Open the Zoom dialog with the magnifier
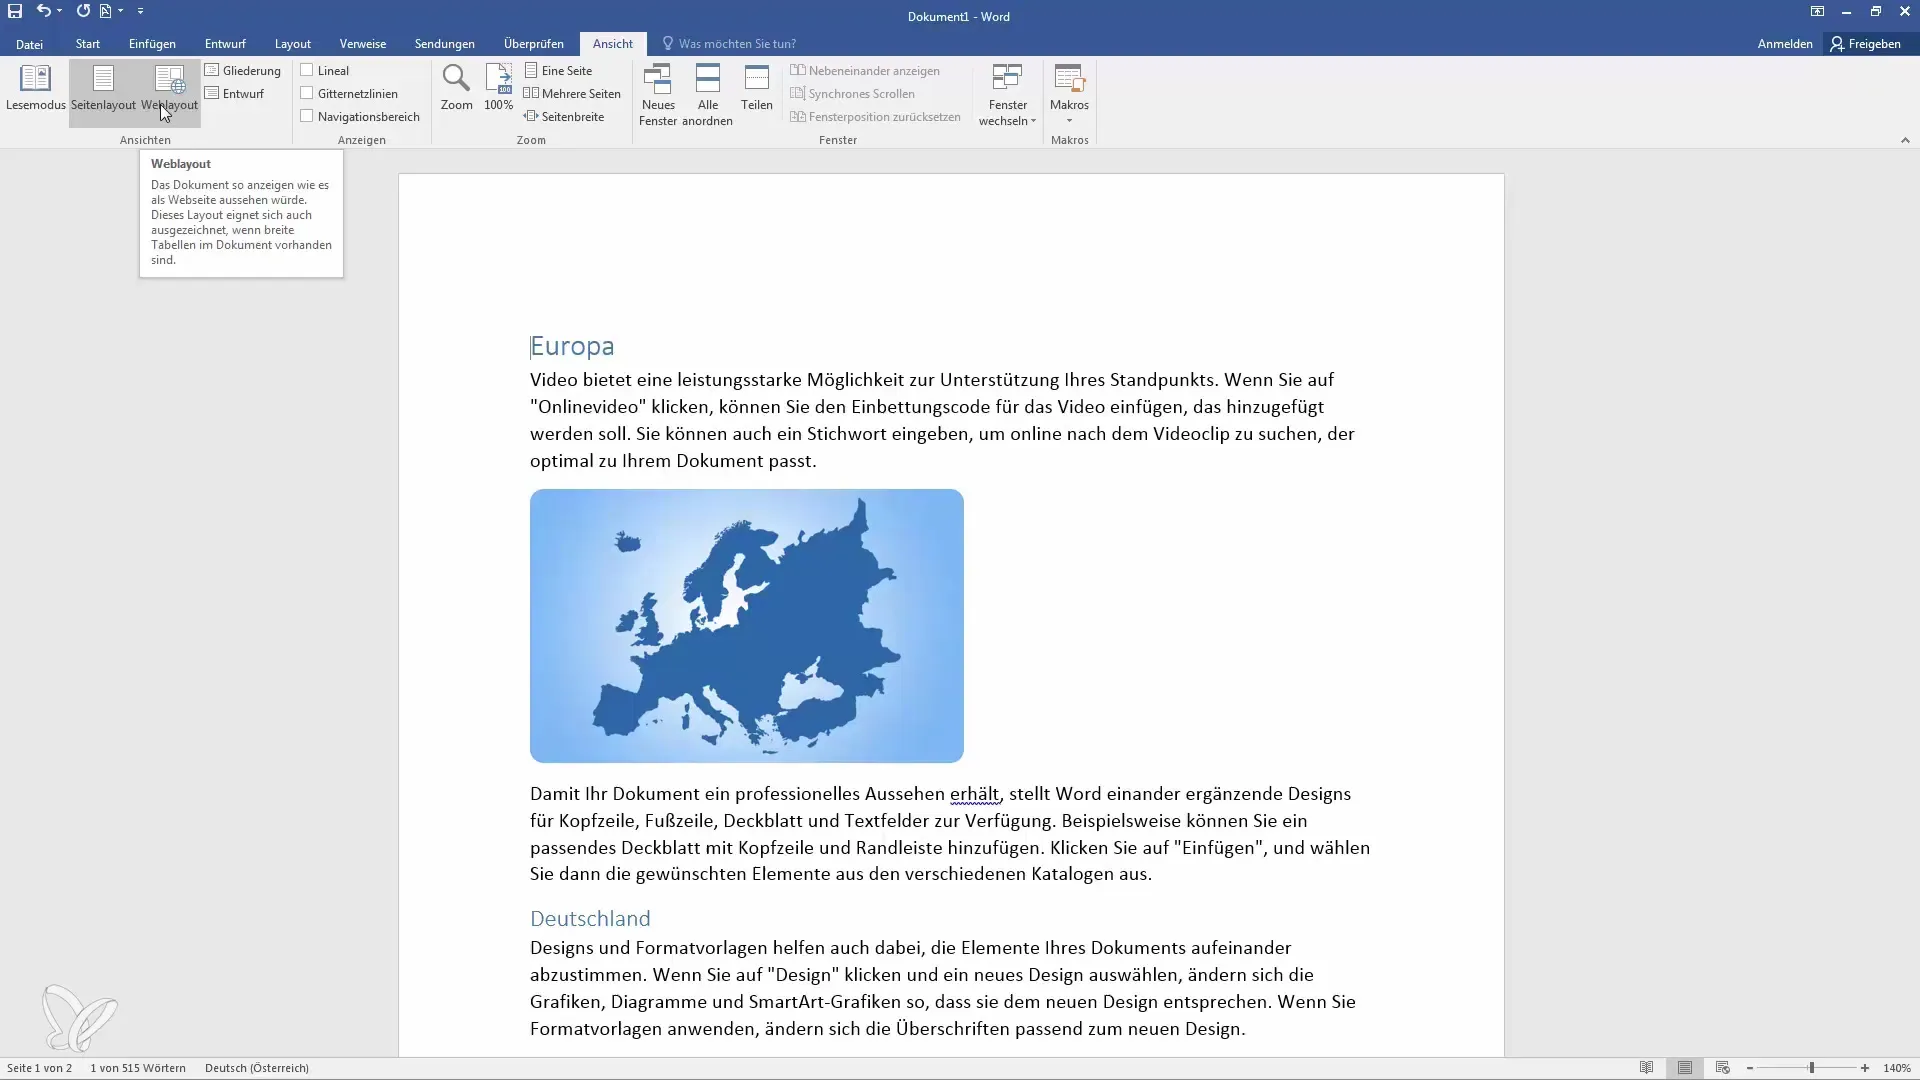The image size is (1920, 1080). [456, 88]
